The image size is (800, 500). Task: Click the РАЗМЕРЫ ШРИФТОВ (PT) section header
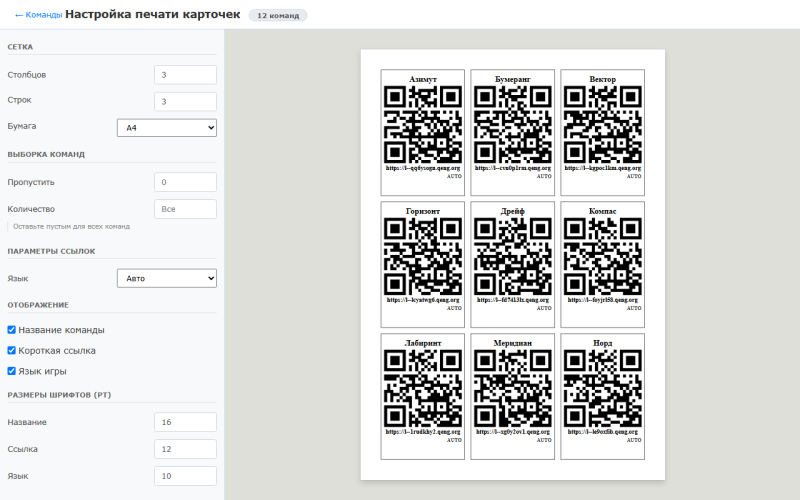[59, 395]
